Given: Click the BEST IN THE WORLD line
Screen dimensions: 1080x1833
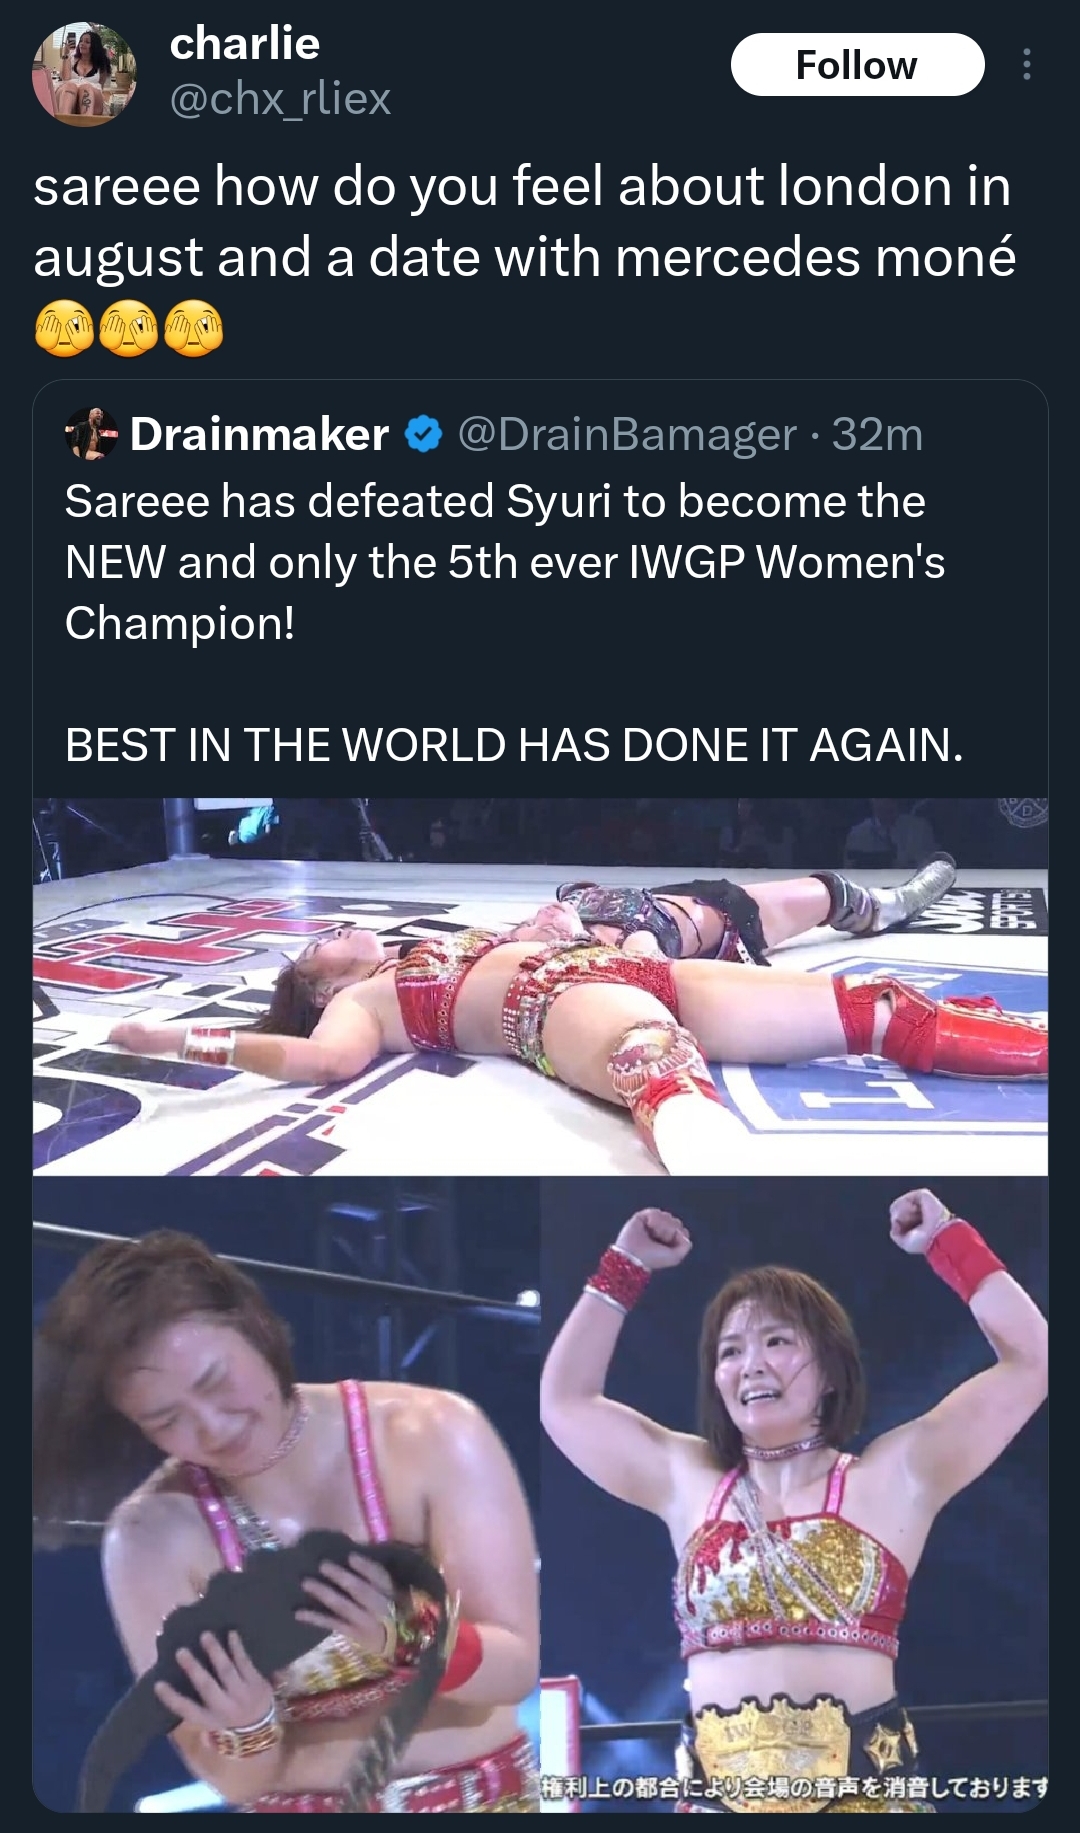Looking at the screenshot, I should point(514,744).
